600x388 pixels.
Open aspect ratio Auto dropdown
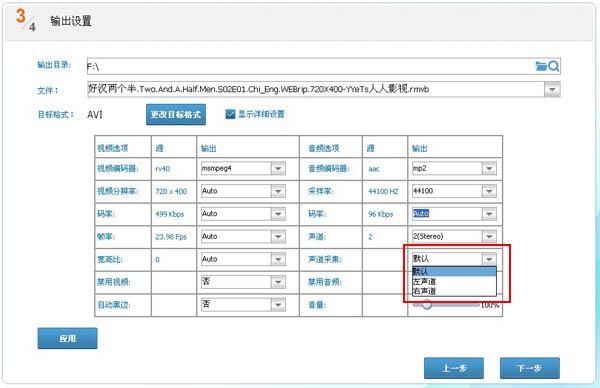(x=278, y=259)
